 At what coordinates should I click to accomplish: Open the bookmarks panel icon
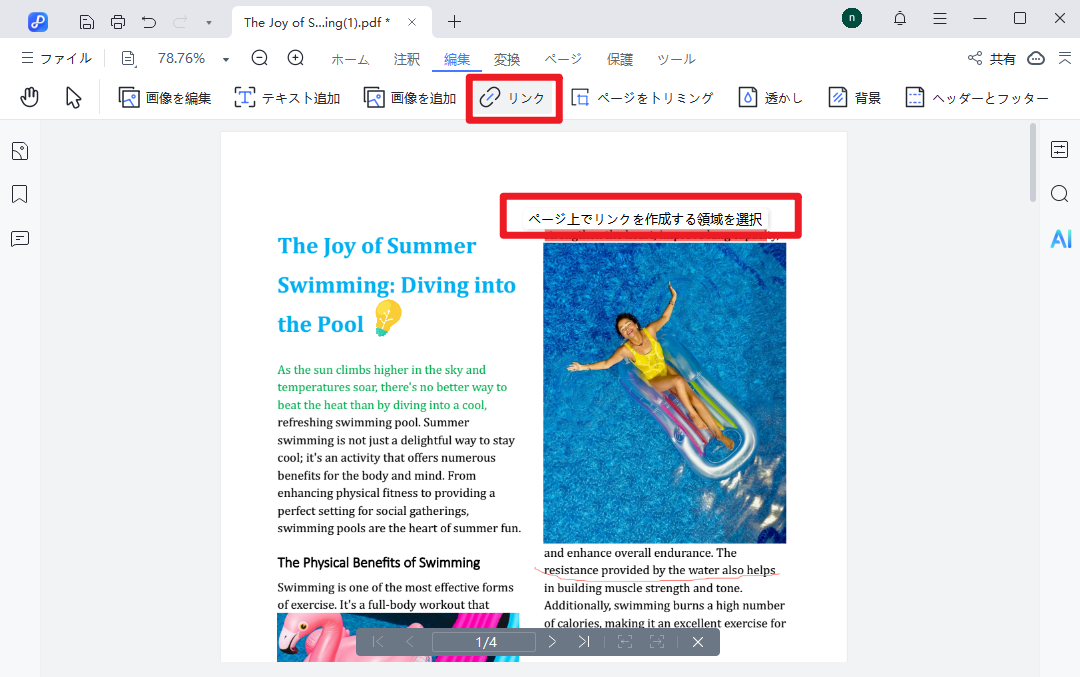coord(20,194)
